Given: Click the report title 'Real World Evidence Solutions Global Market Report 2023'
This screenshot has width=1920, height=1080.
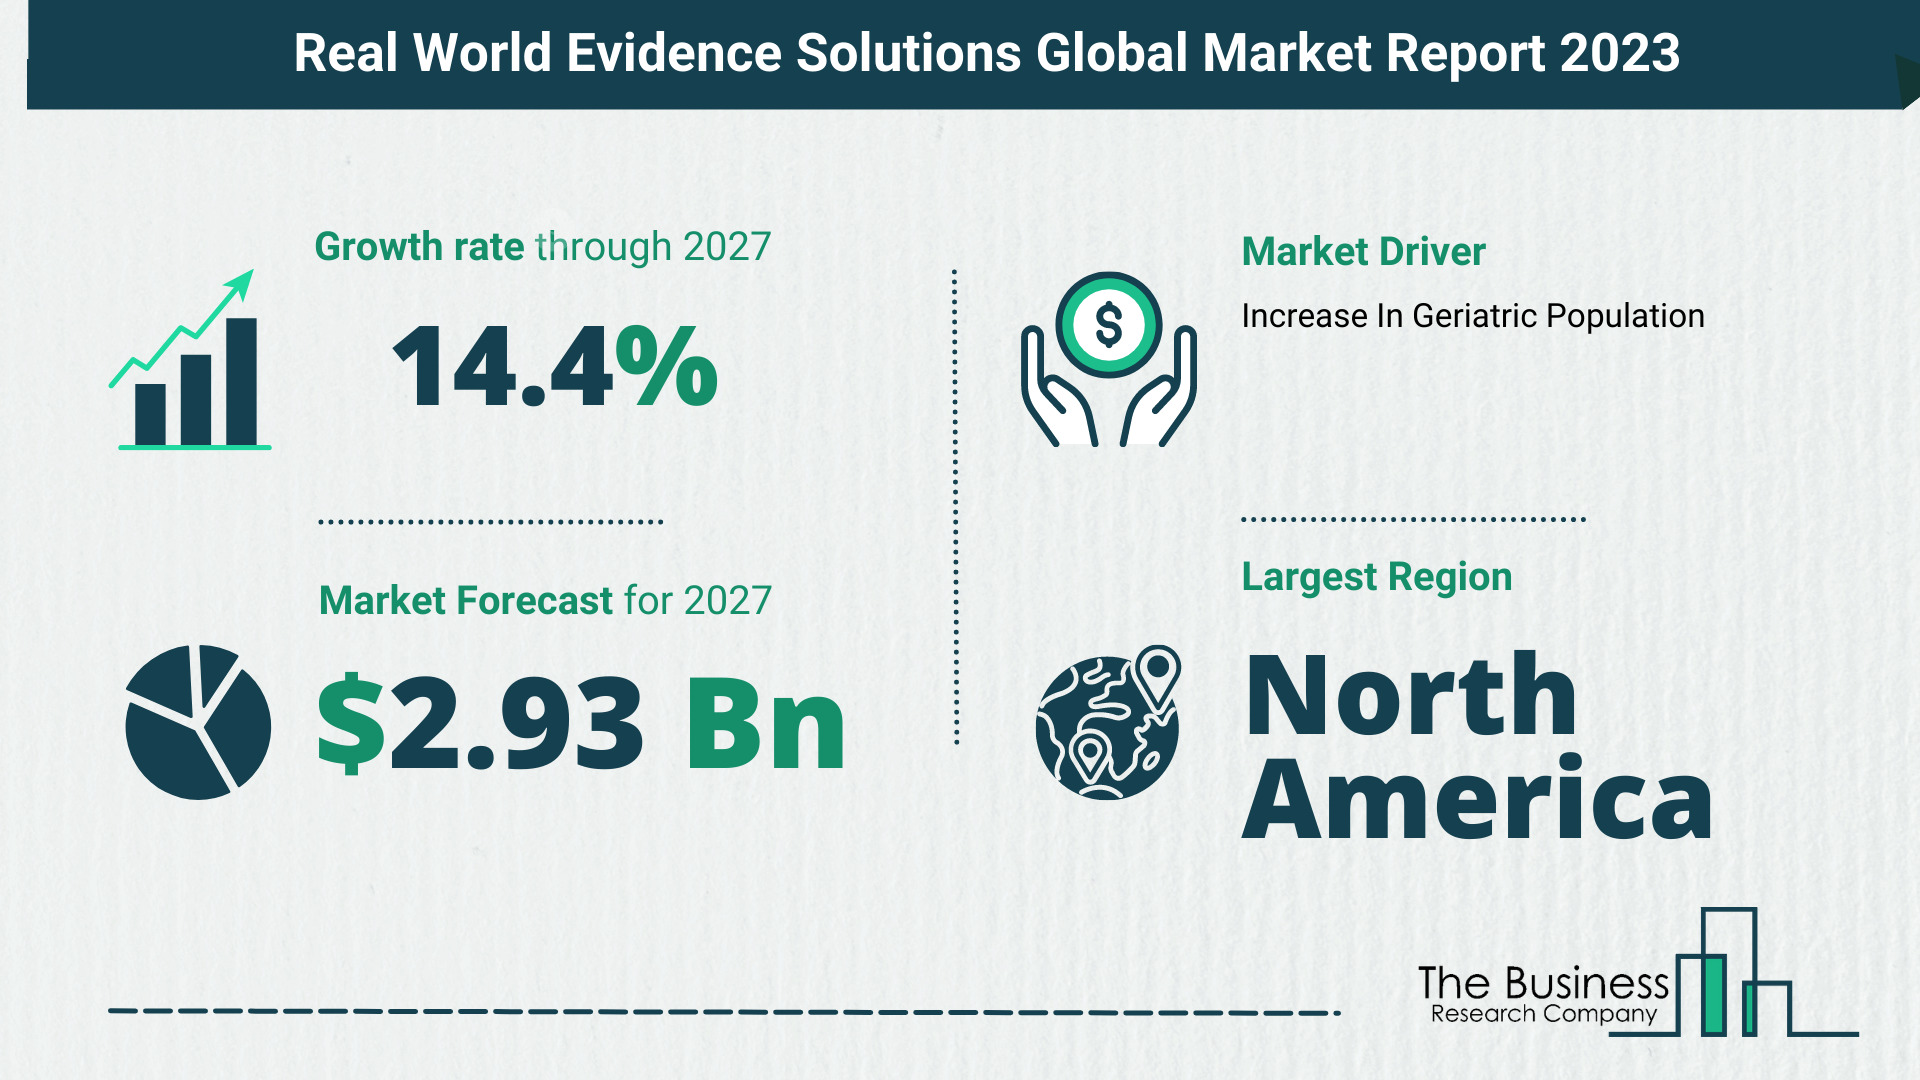Looking at the screenshot, I should click(x=986, y=53).
